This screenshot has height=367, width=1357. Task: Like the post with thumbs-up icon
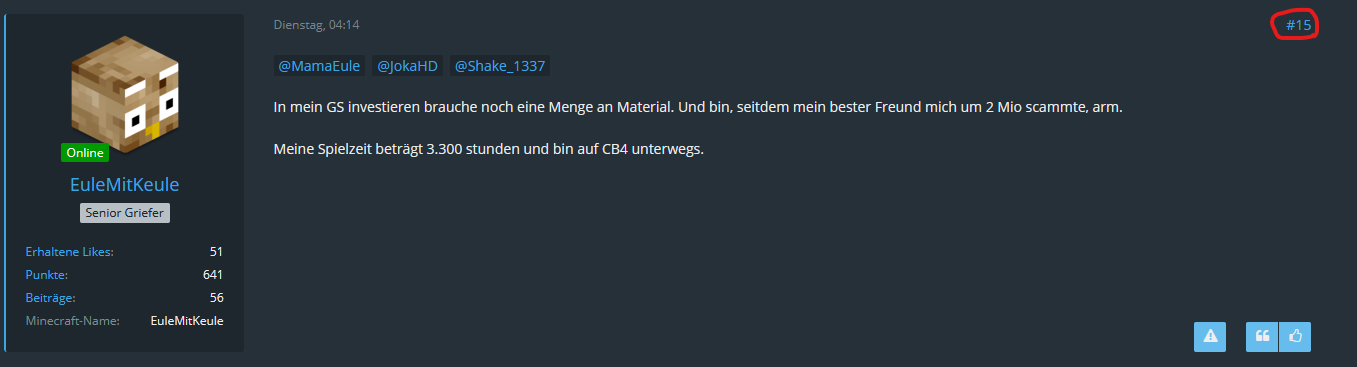click(x=1295, y=337)
